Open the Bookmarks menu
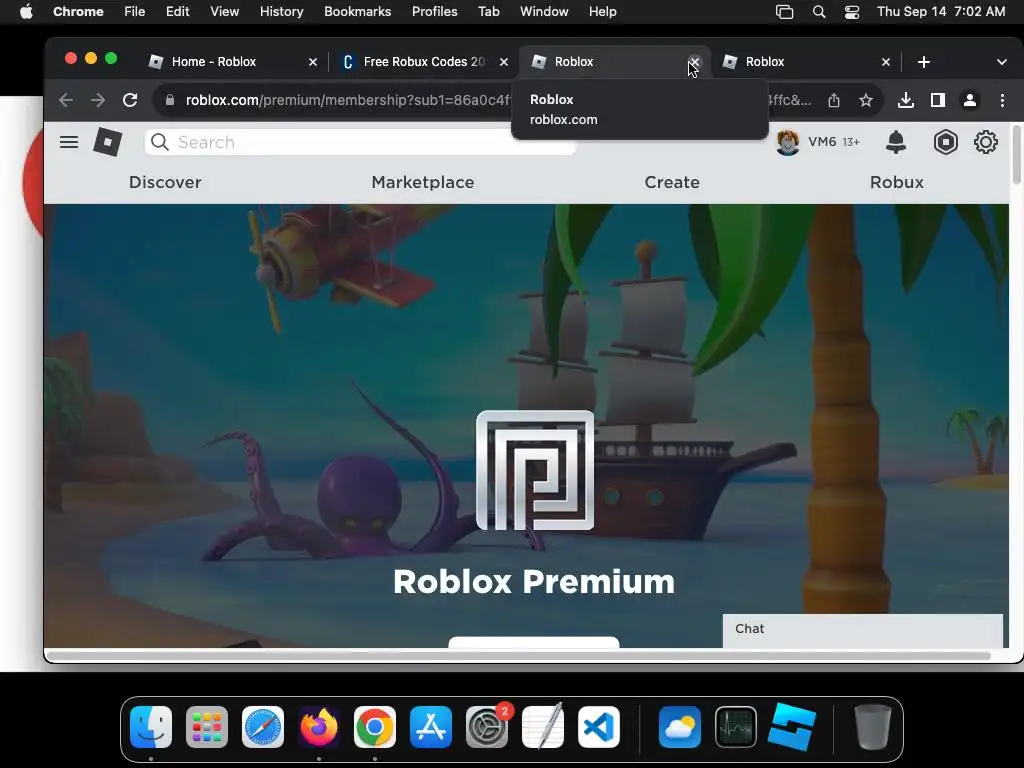Viewport: 1024px width, 768px height. pos(357,12)
